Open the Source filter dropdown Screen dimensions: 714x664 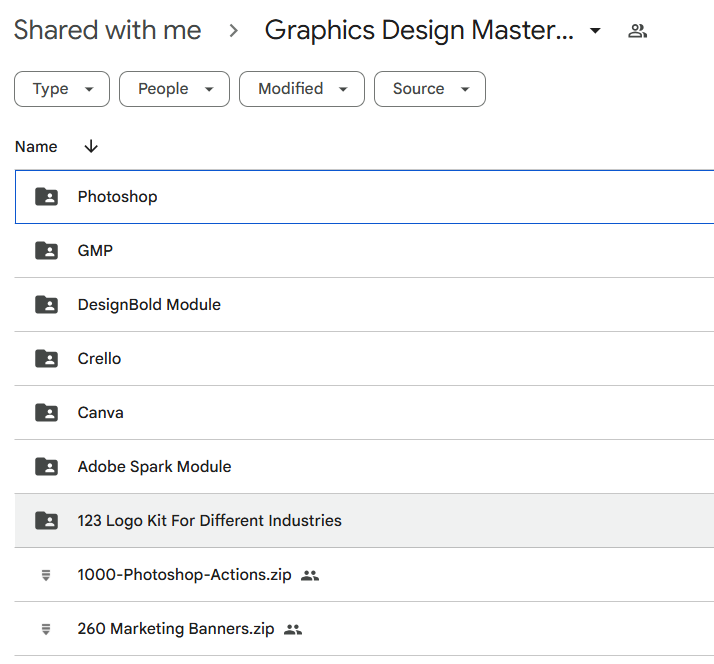click(430, 89)
